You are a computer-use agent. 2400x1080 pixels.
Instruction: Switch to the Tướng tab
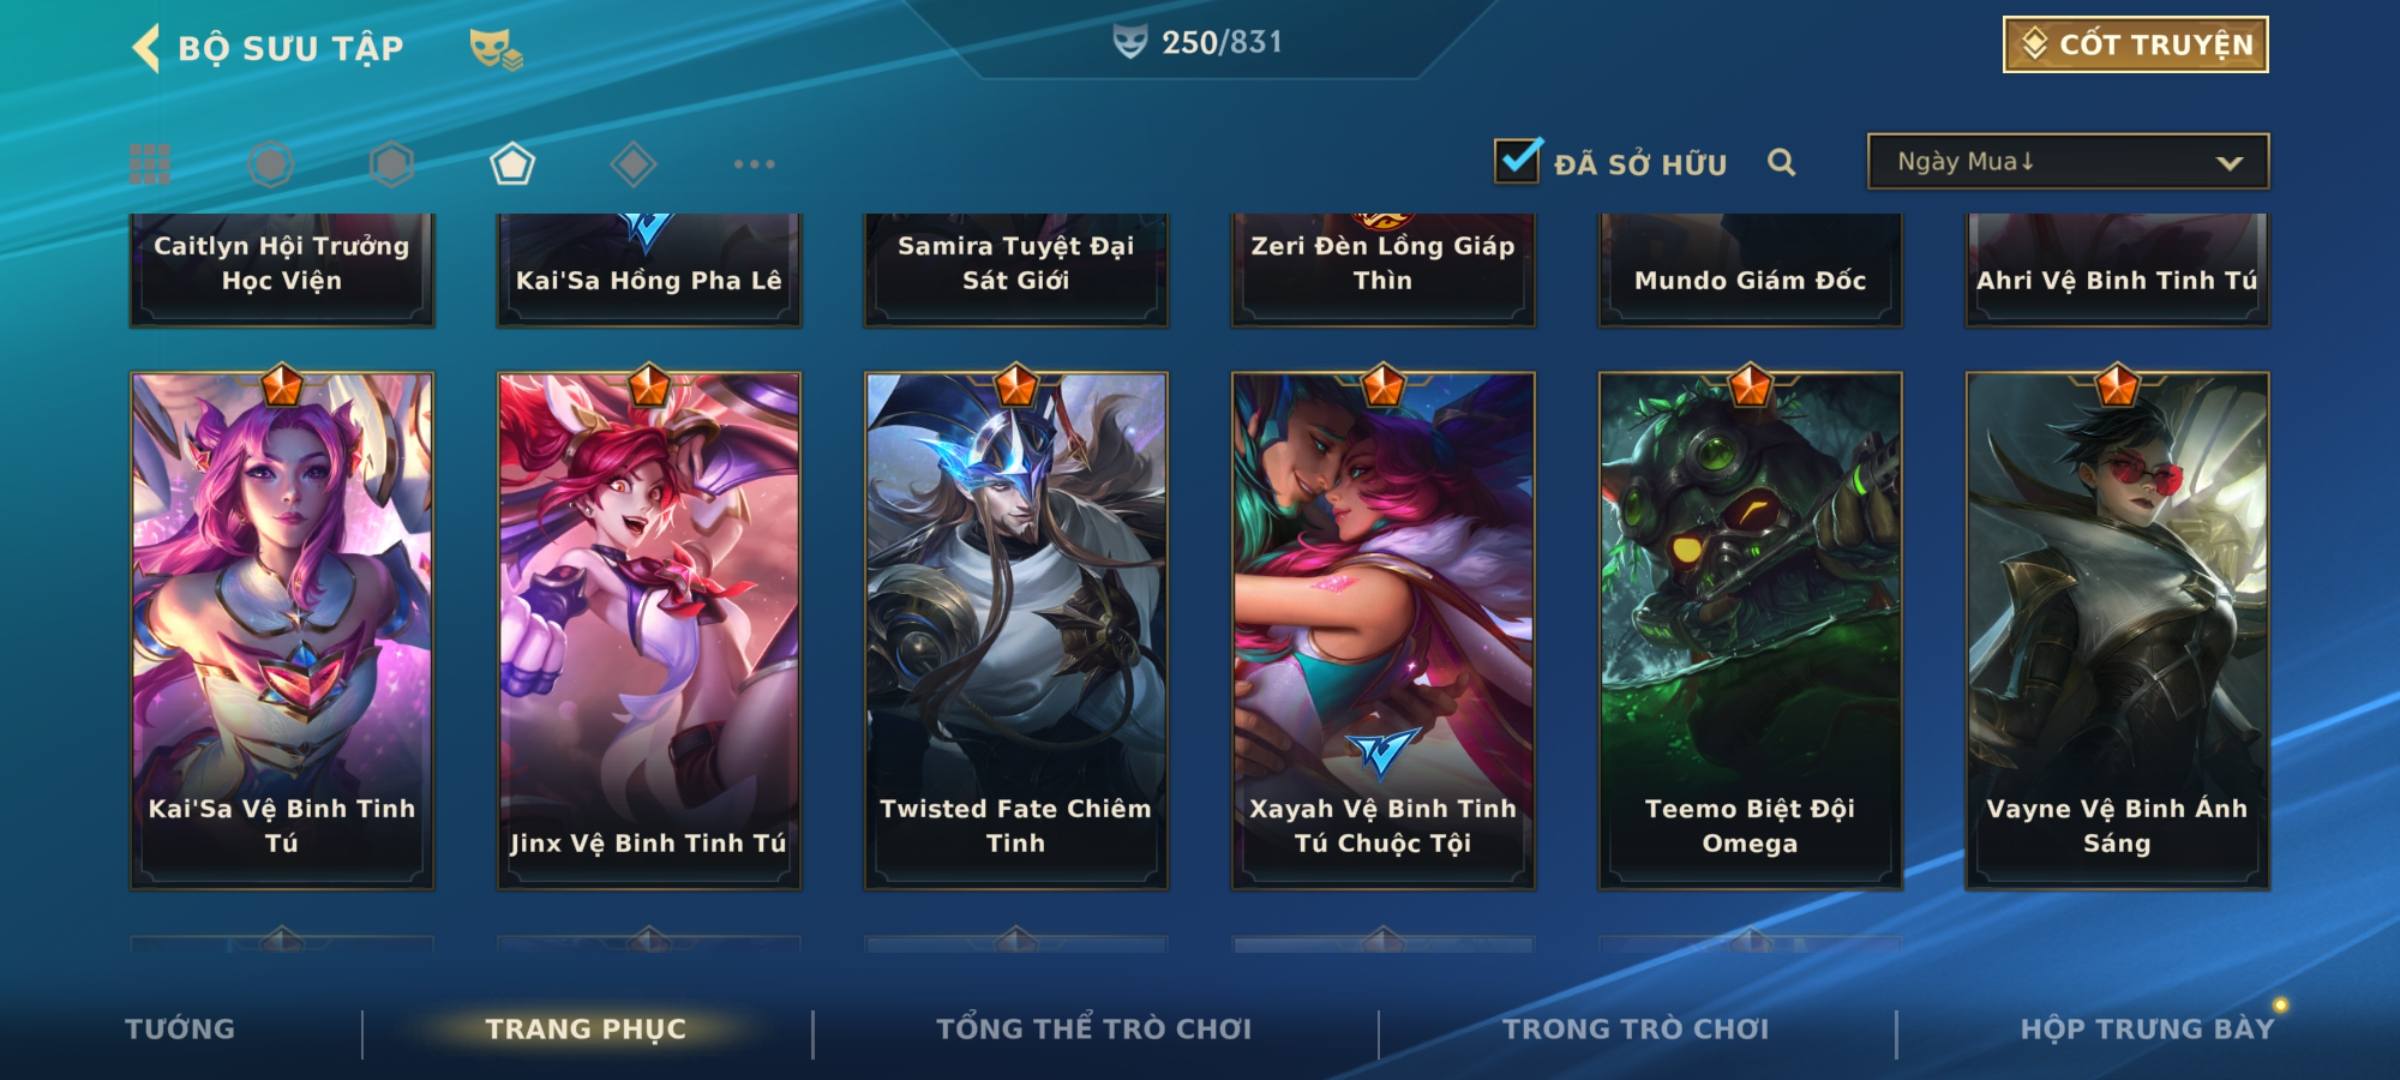pos(180,1029)
